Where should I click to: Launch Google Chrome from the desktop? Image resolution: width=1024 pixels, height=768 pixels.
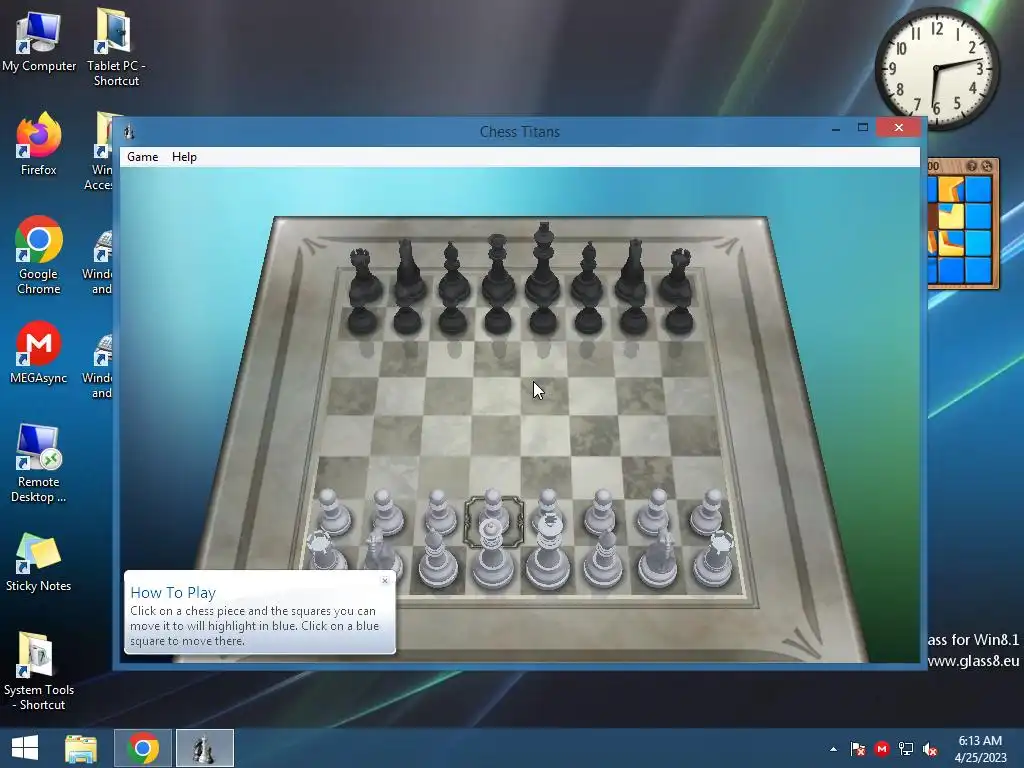[39, 256]
